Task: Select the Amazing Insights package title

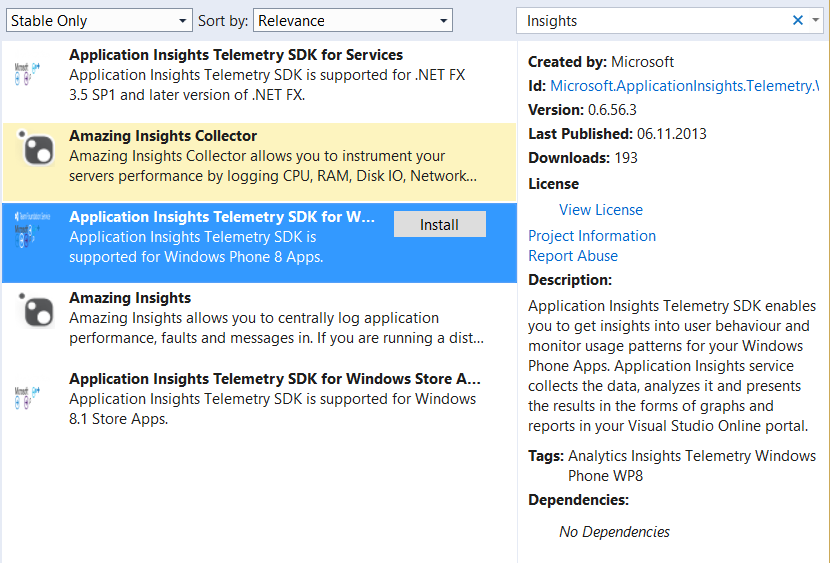Action: 130,298
